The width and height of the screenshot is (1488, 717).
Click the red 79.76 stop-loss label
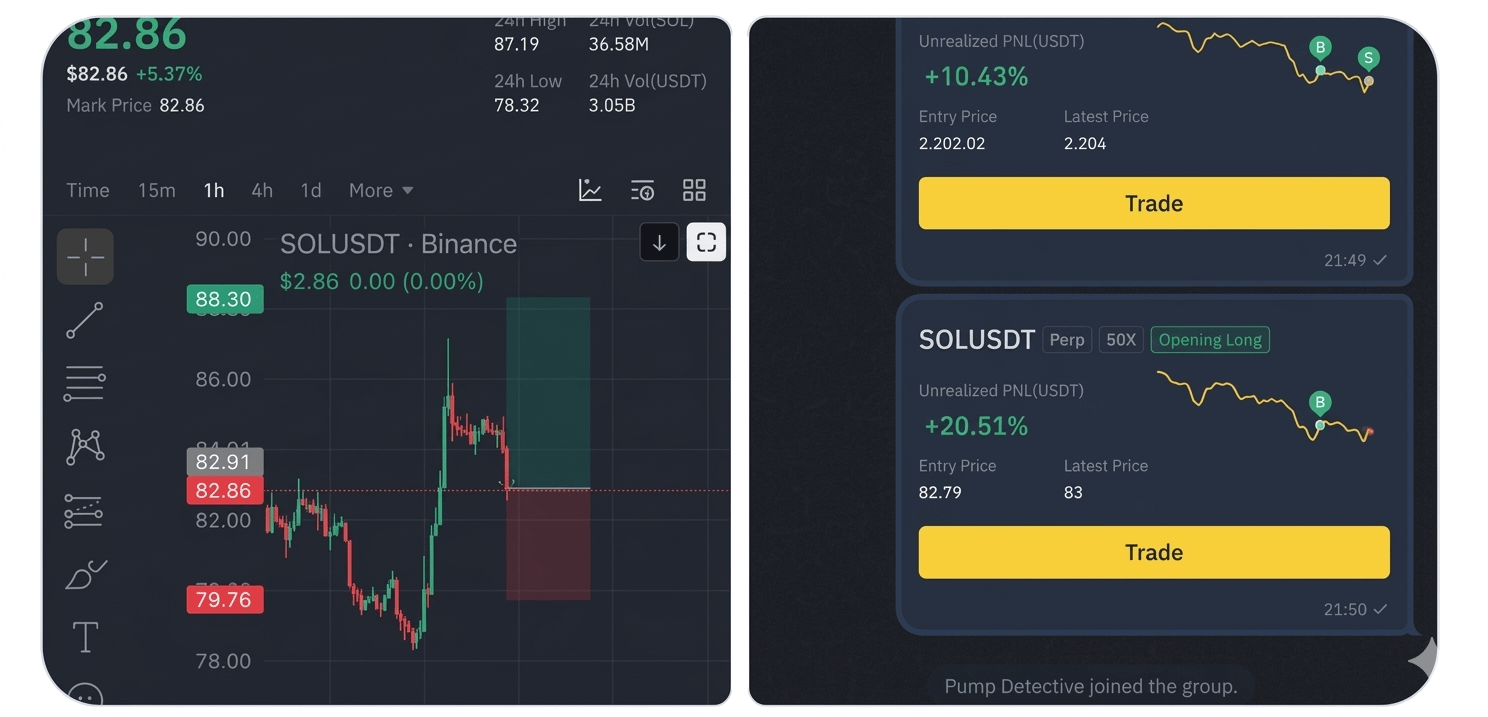[x=224, y=599]
